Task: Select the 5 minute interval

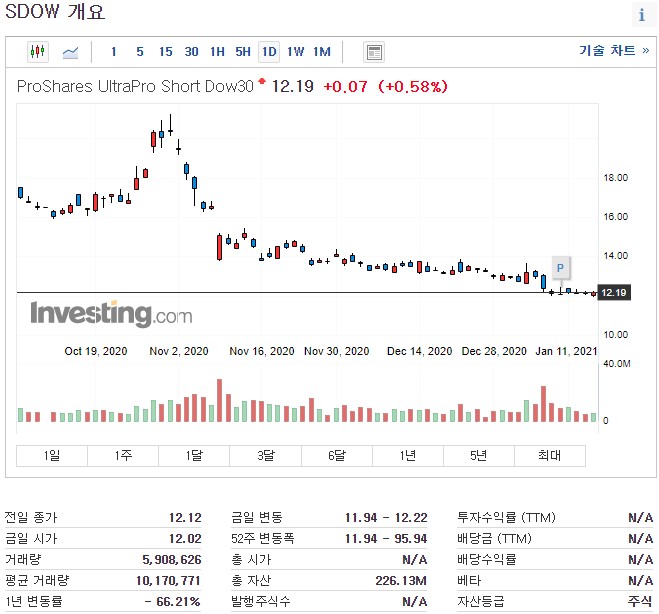Action: click(140, 52)
